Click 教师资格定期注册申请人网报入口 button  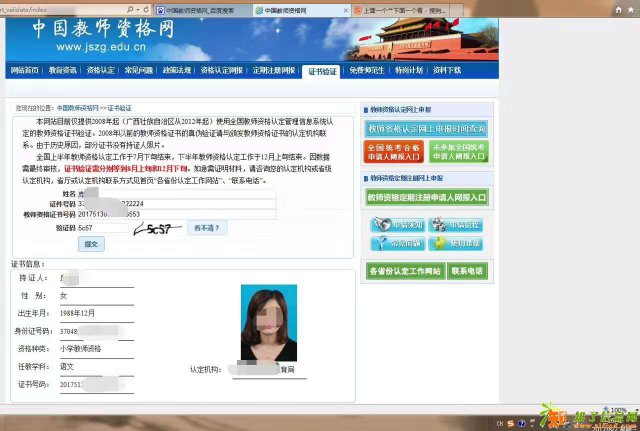pos(425,197)
